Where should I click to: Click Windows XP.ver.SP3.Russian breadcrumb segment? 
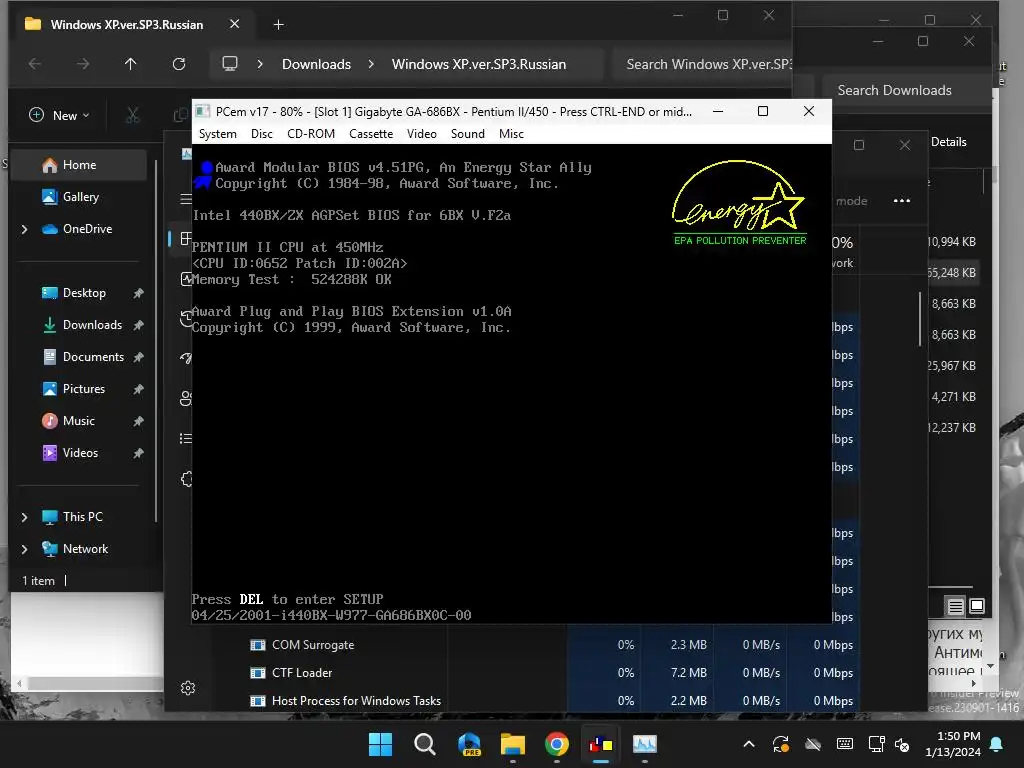click(479, 64)
